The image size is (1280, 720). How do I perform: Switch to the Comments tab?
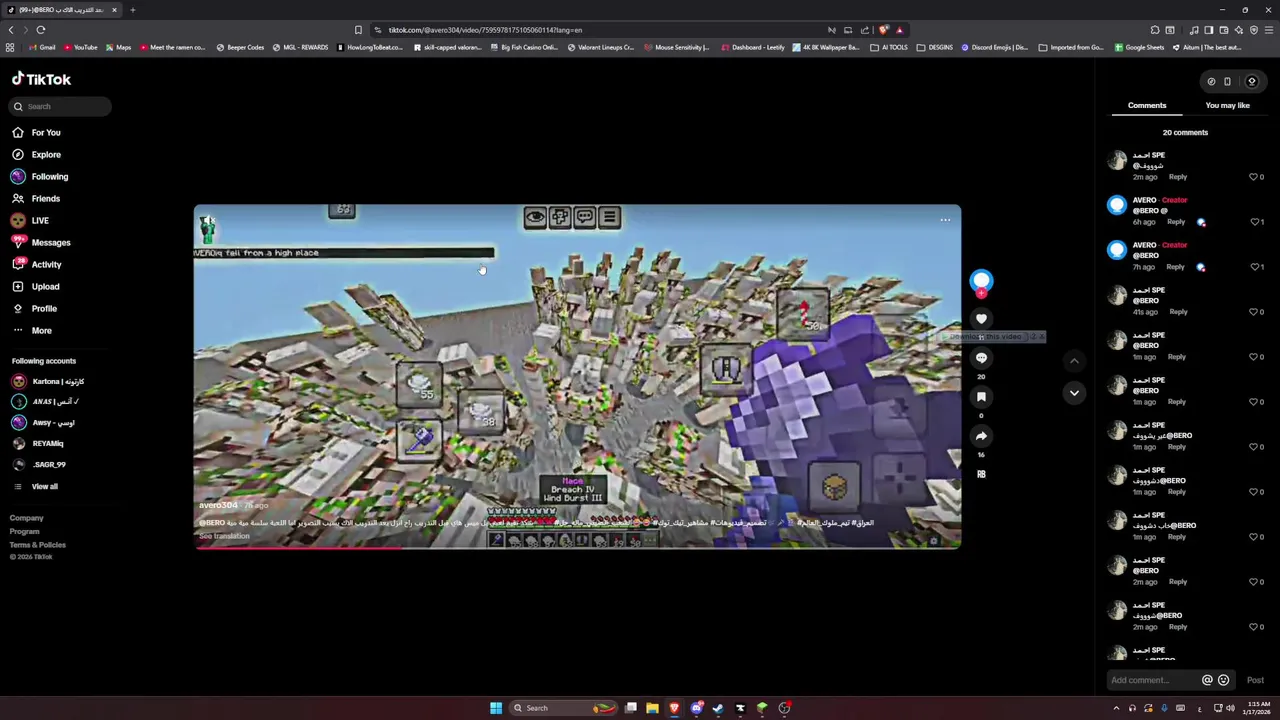click(1147, 105)
